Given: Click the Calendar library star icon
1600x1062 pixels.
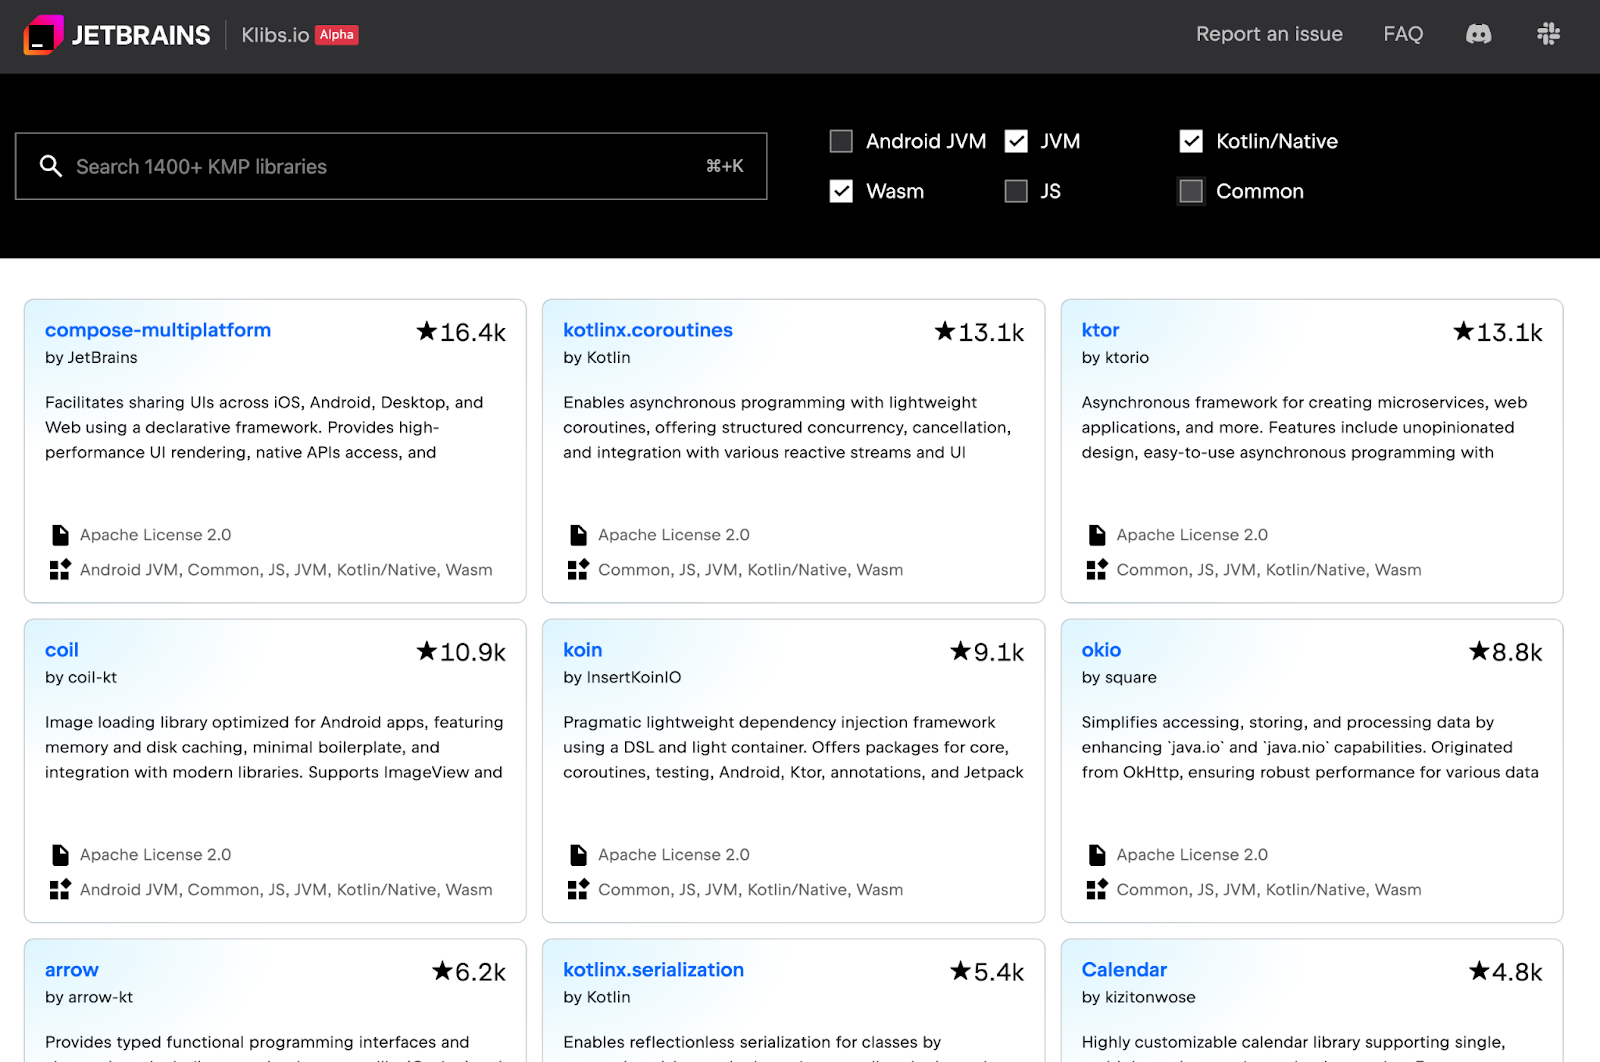Looking at the screenshot, I should (1480, 971).
